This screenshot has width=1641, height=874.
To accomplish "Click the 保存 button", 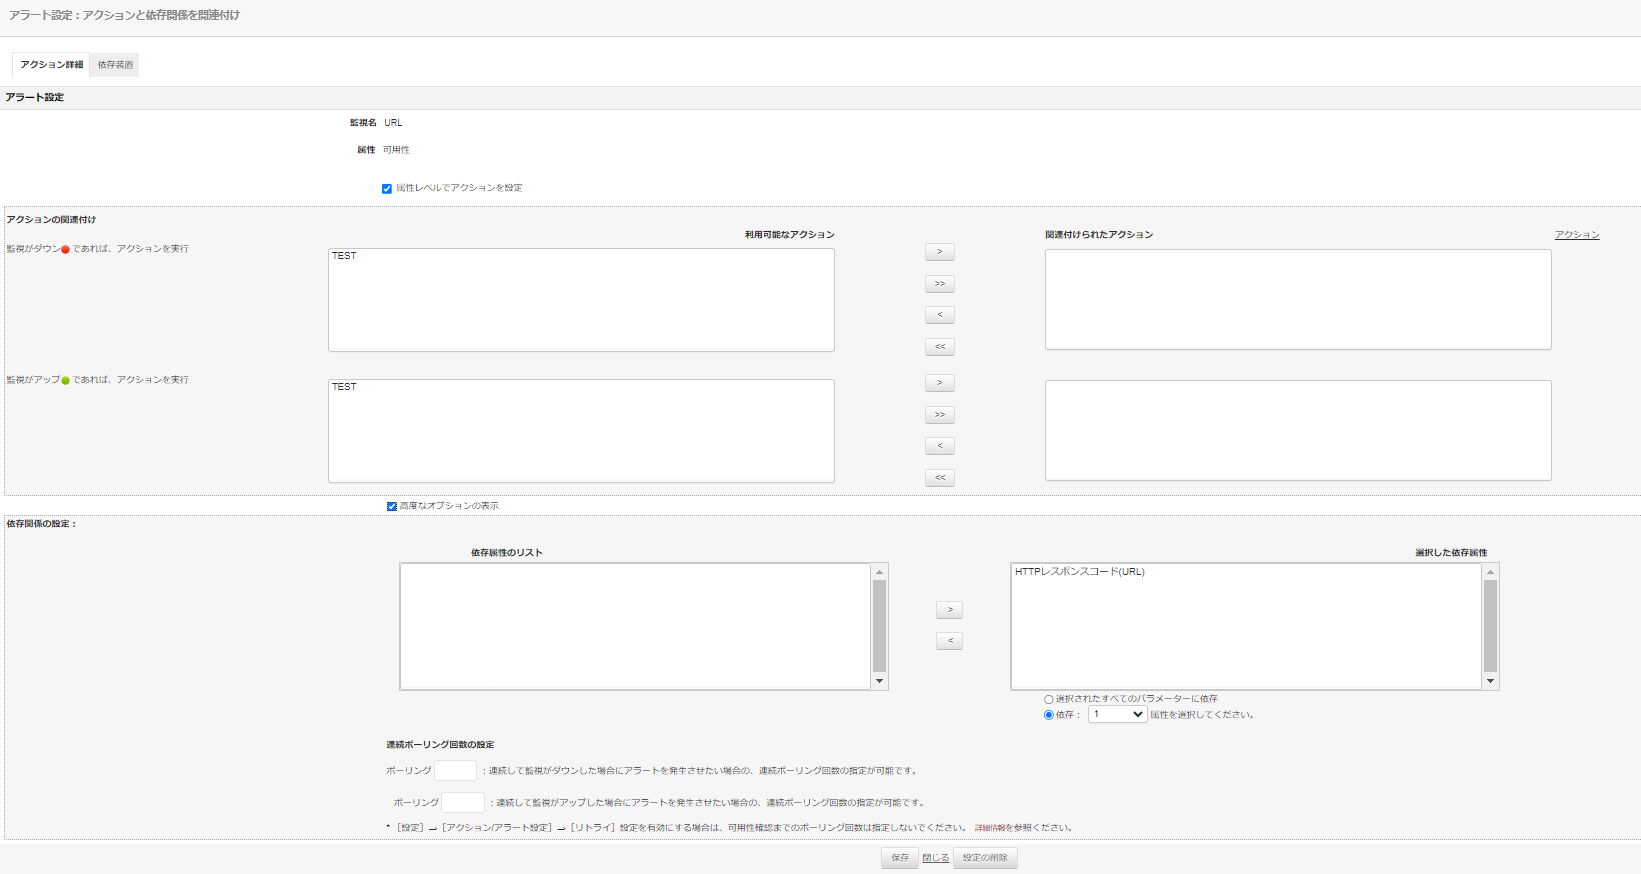I will click(x=900, y=858).
